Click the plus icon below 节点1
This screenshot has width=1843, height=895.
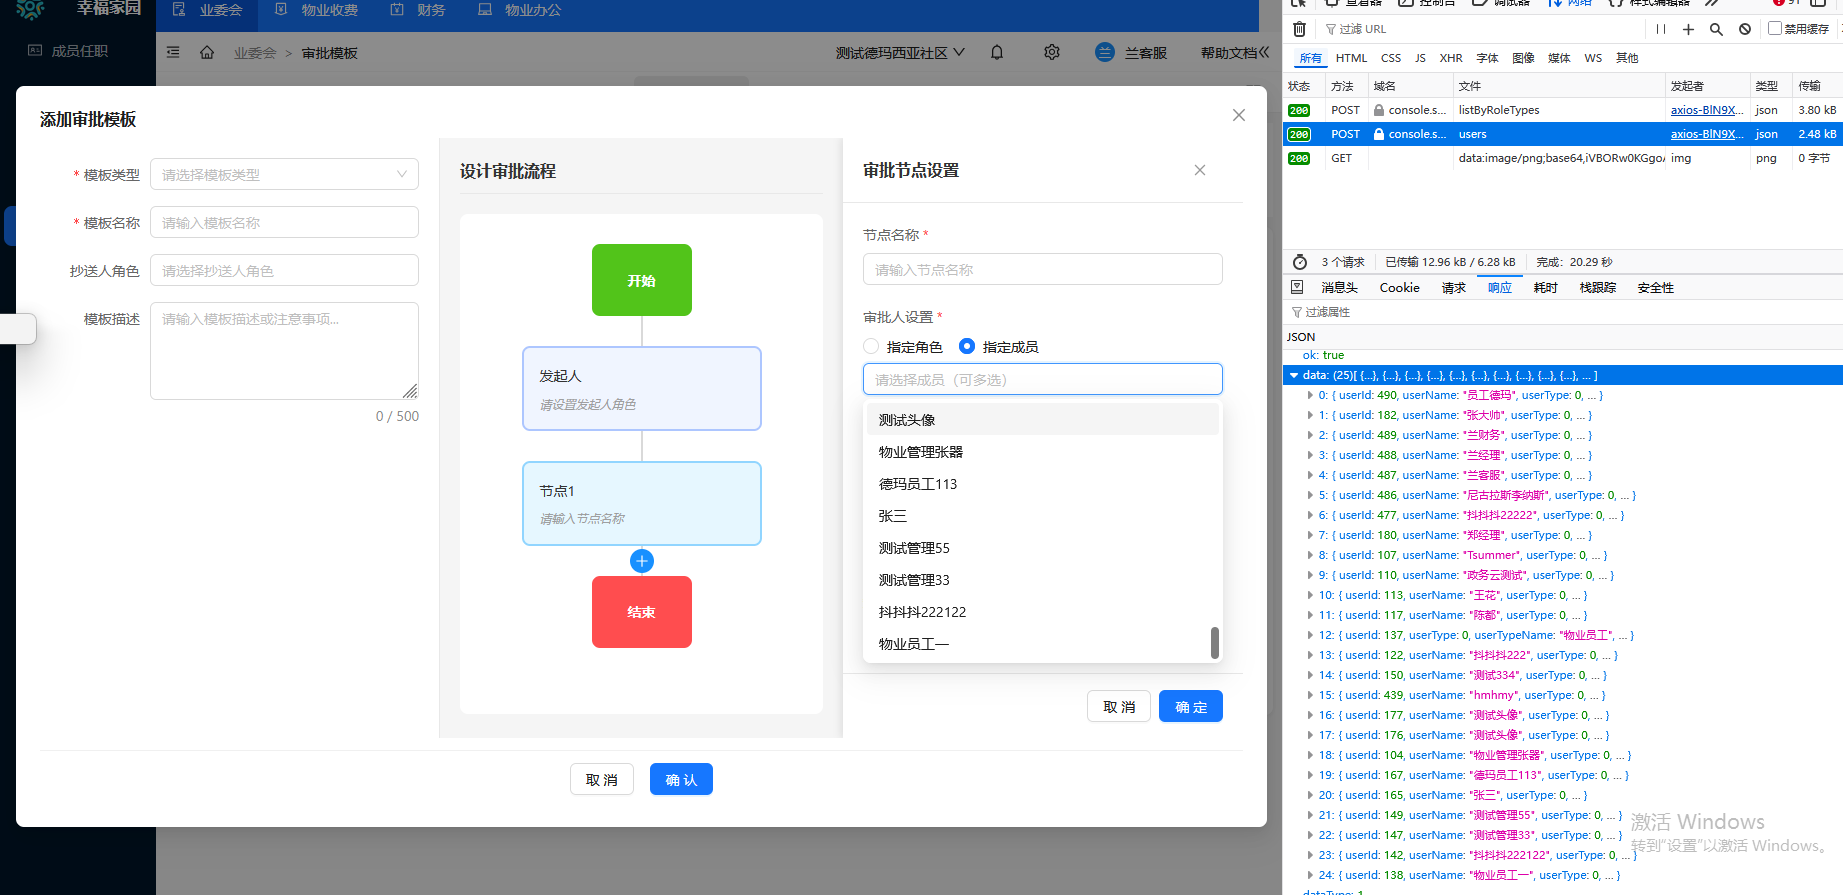point(642,561)
